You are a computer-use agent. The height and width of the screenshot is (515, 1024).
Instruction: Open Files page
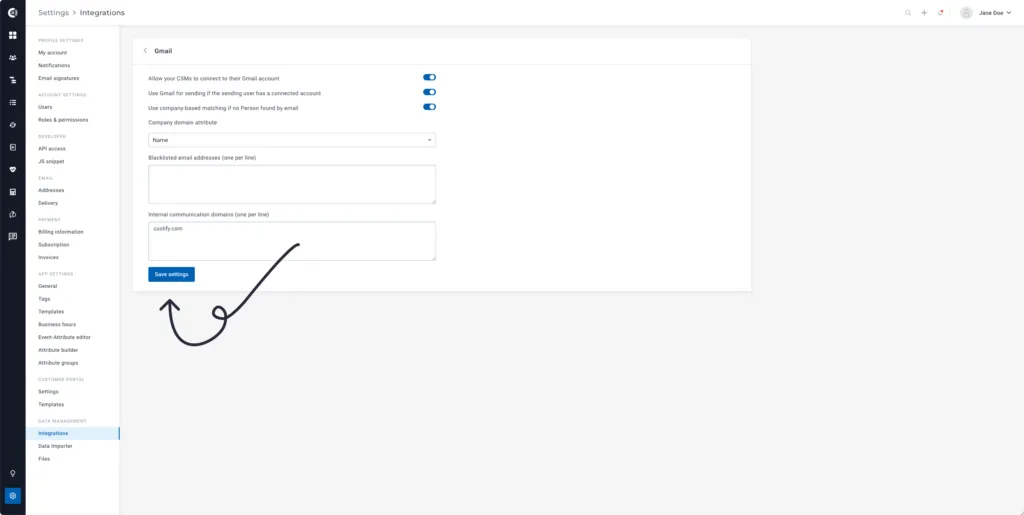click(x=44, y=459)
